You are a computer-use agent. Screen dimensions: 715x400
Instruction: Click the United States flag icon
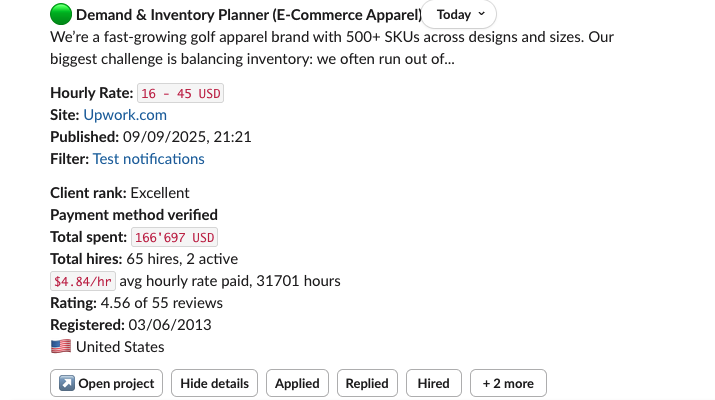(x=61, y=347)
